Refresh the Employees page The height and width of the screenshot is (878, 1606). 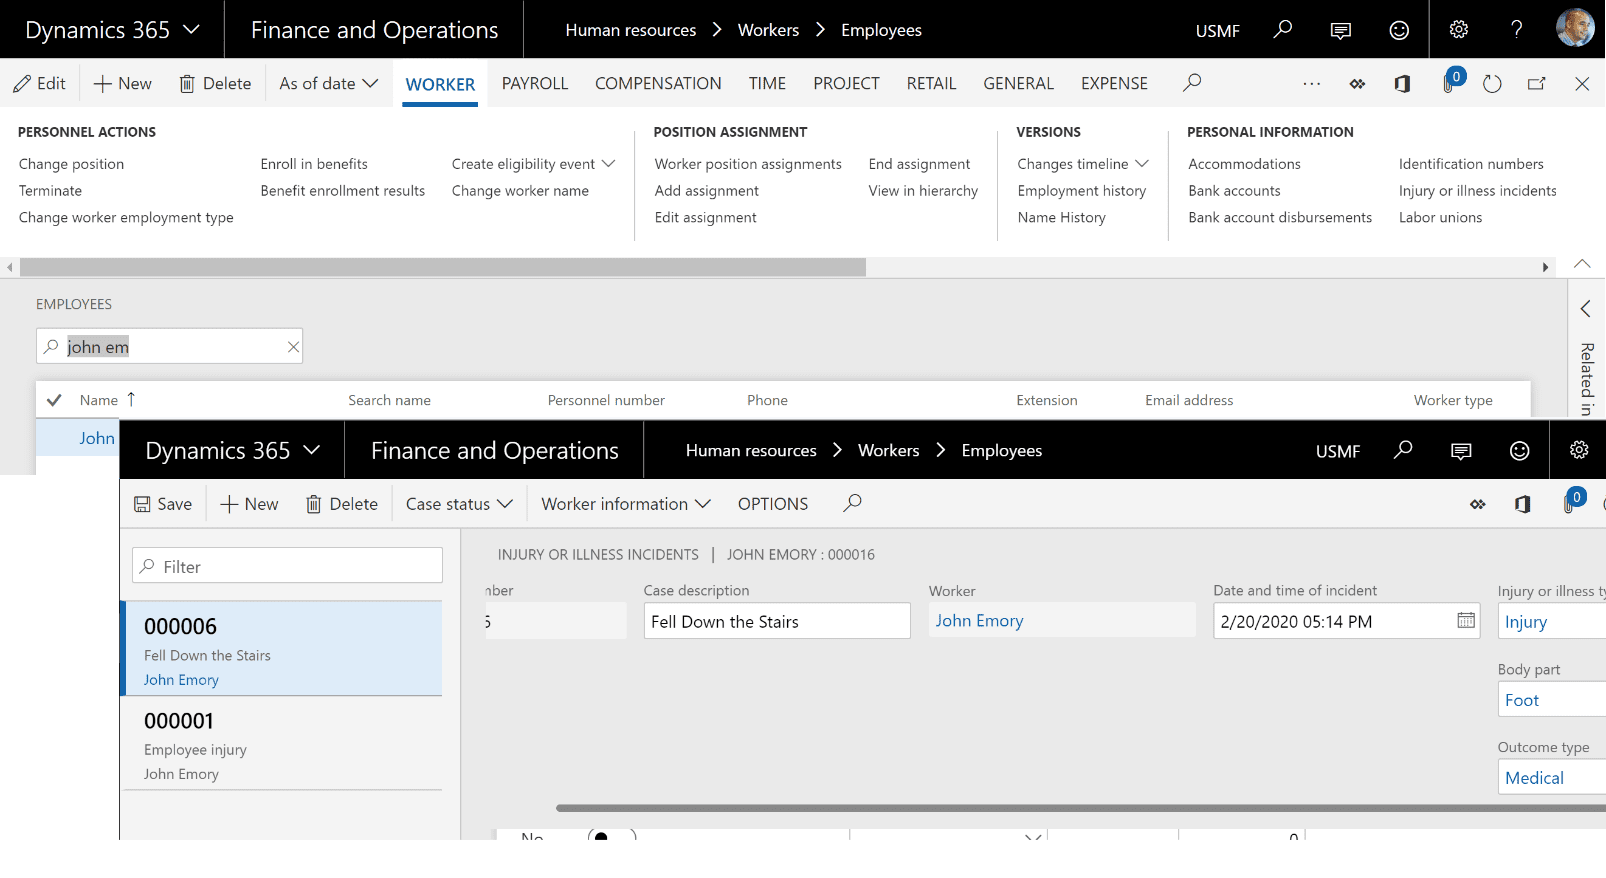[x=1492, y=84]
